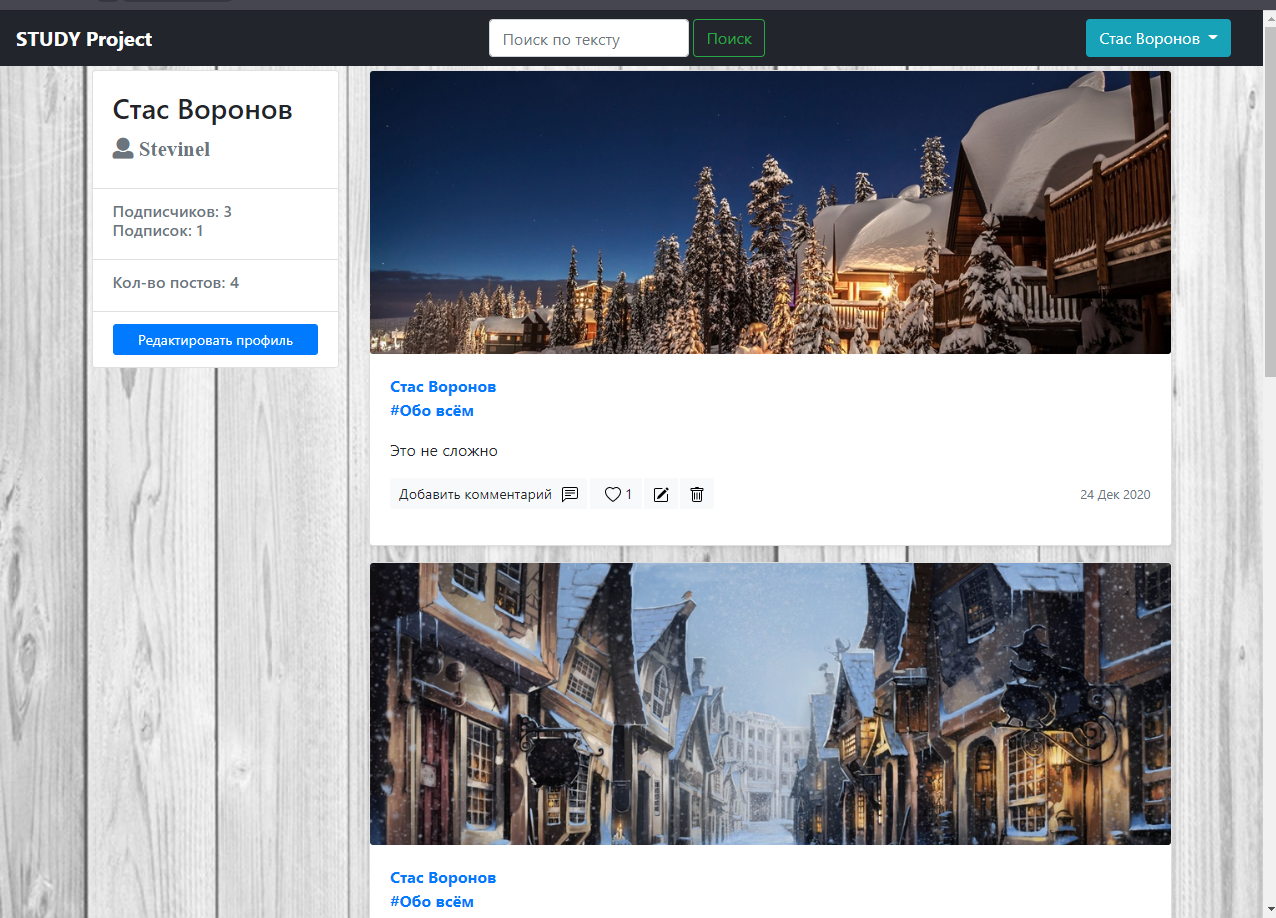
Task: Toggle like using the heart icon on first post
Action: 611,493
